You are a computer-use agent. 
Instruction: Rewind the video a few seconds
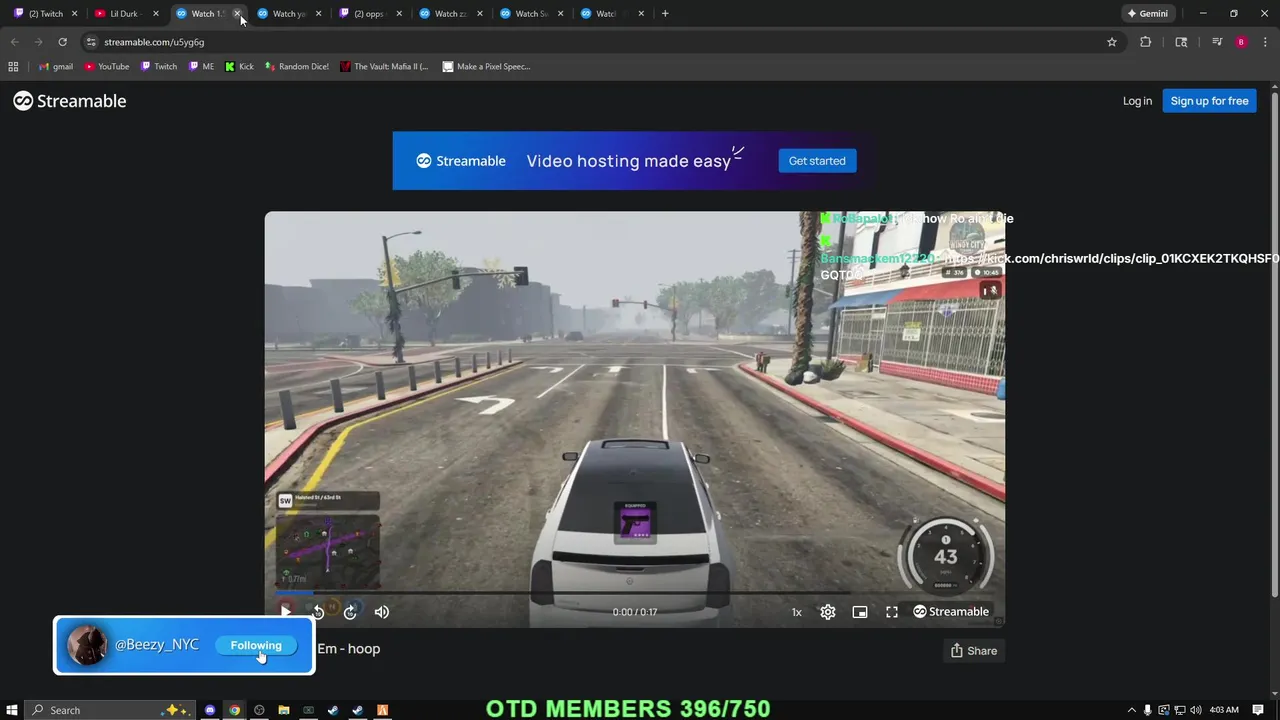click(318, 612)
